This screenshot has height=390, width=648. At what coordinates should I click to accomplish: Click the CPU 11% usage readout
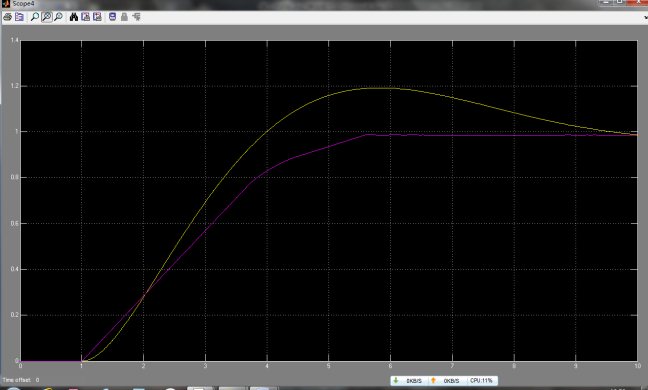pos(481,380)
